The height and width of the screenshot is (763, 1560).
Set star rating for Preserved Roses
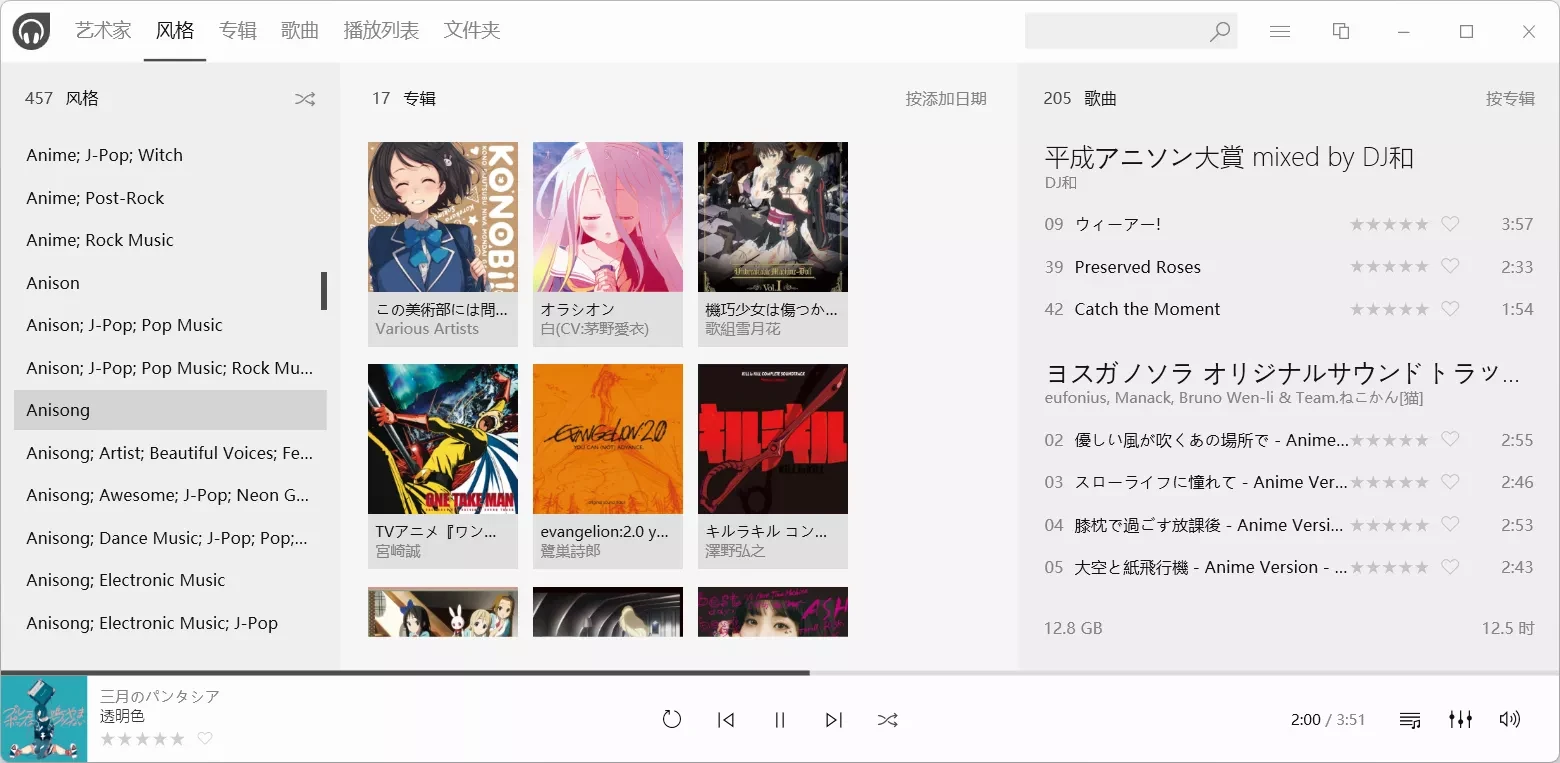(1389, 267)
